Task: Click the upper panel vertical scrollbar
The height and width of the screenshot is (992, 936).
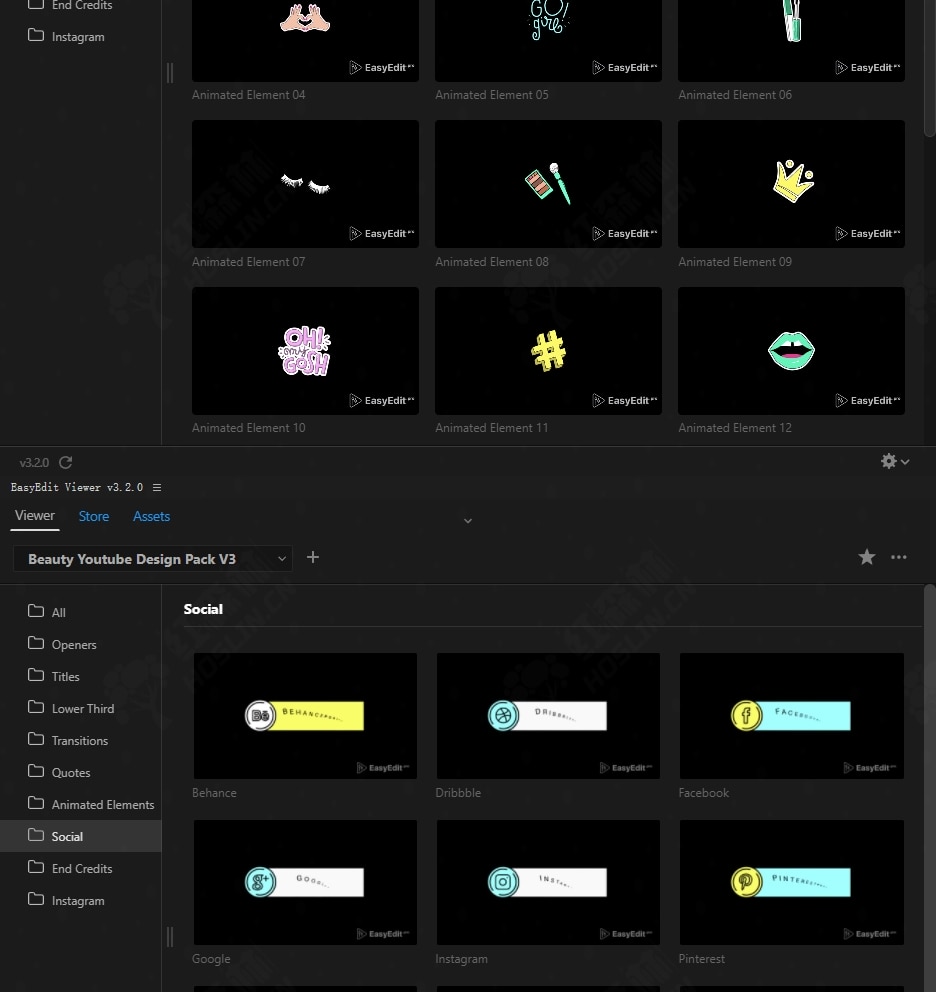Action: click(x=929, y=68)
